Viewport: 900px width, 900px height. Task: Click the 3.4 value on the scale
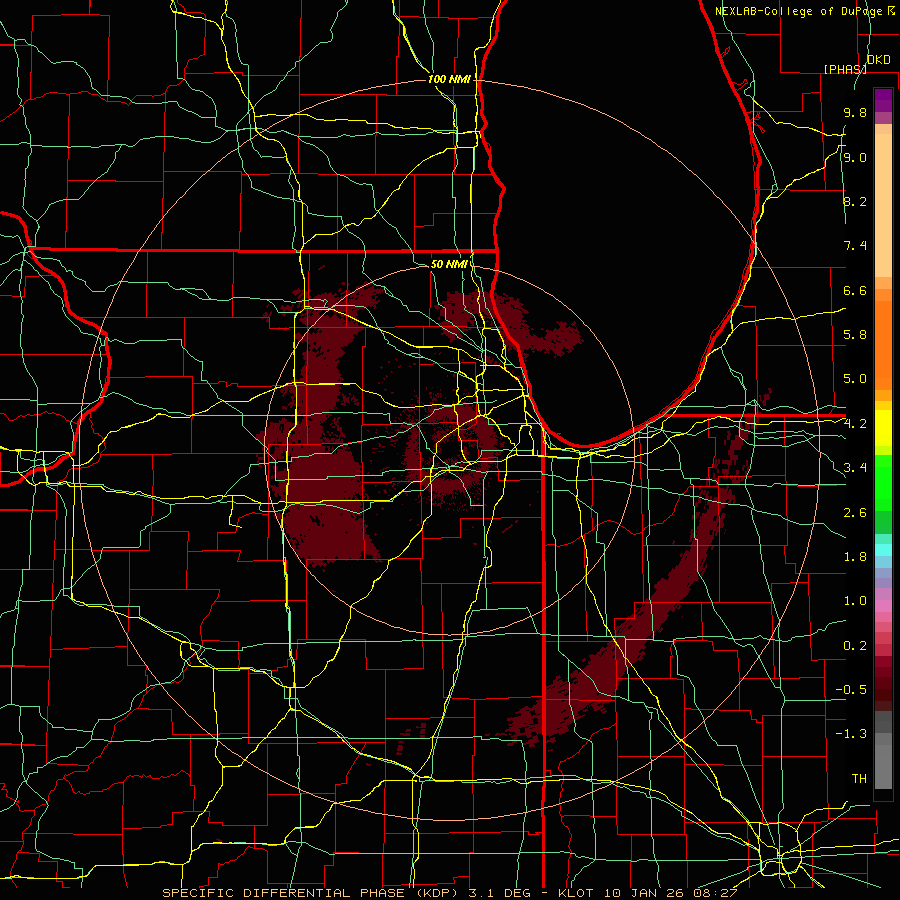855,468
